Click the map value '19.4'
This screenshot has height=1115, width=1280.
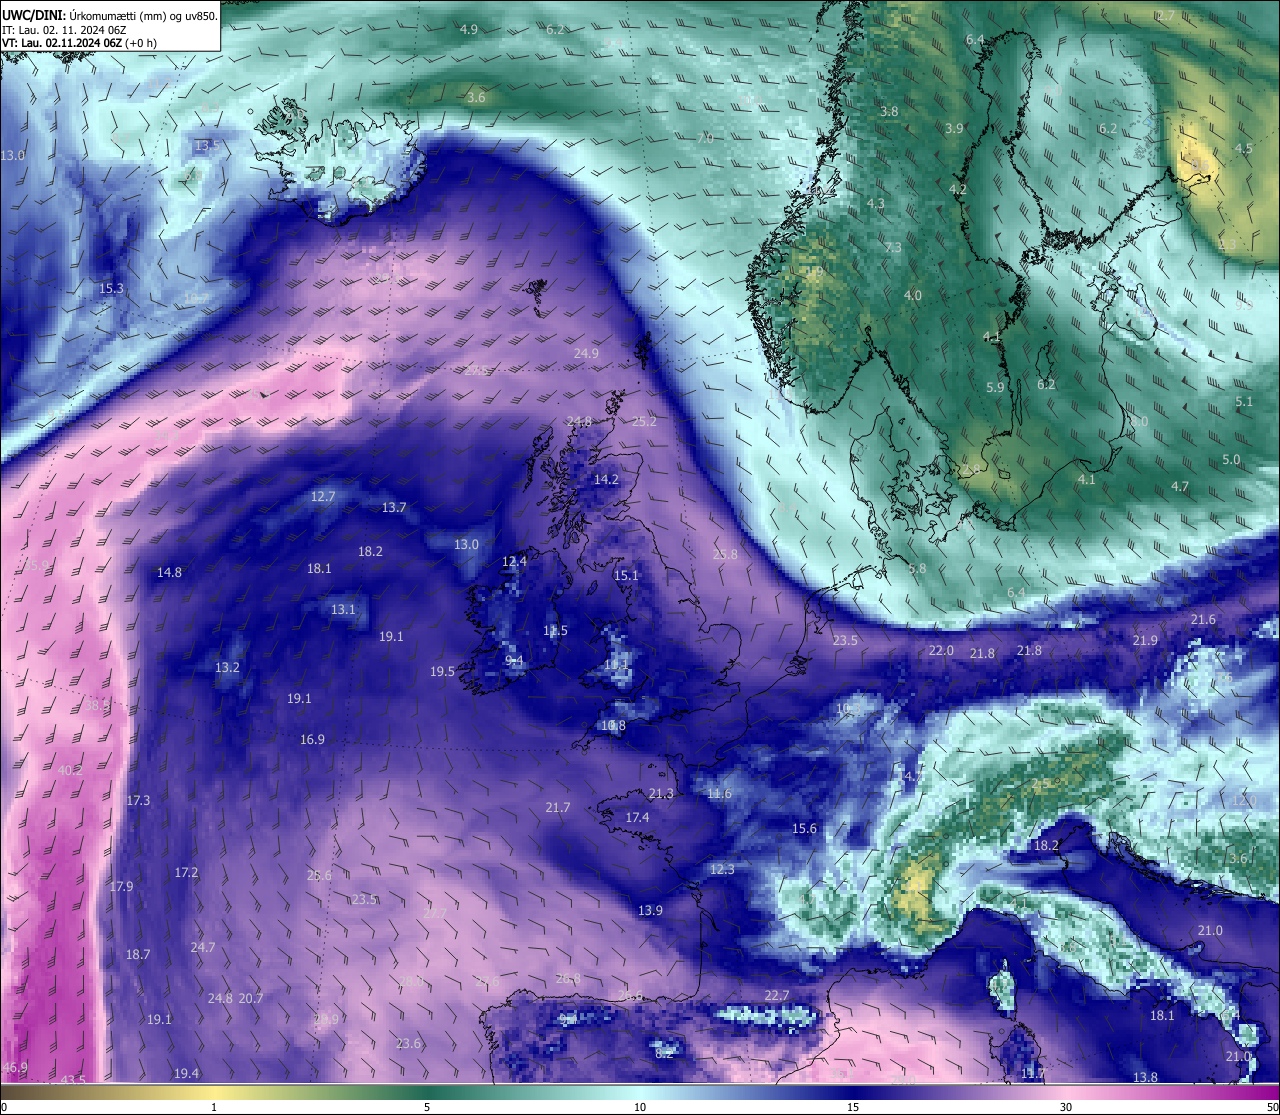click(186, 1074)
